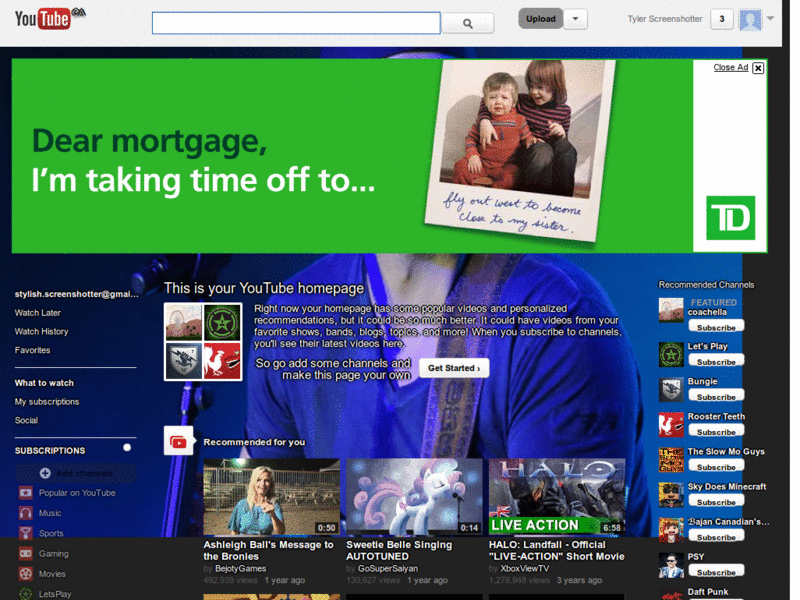Click the Upload button
800x600 pixels.
(x=541, y=19)
